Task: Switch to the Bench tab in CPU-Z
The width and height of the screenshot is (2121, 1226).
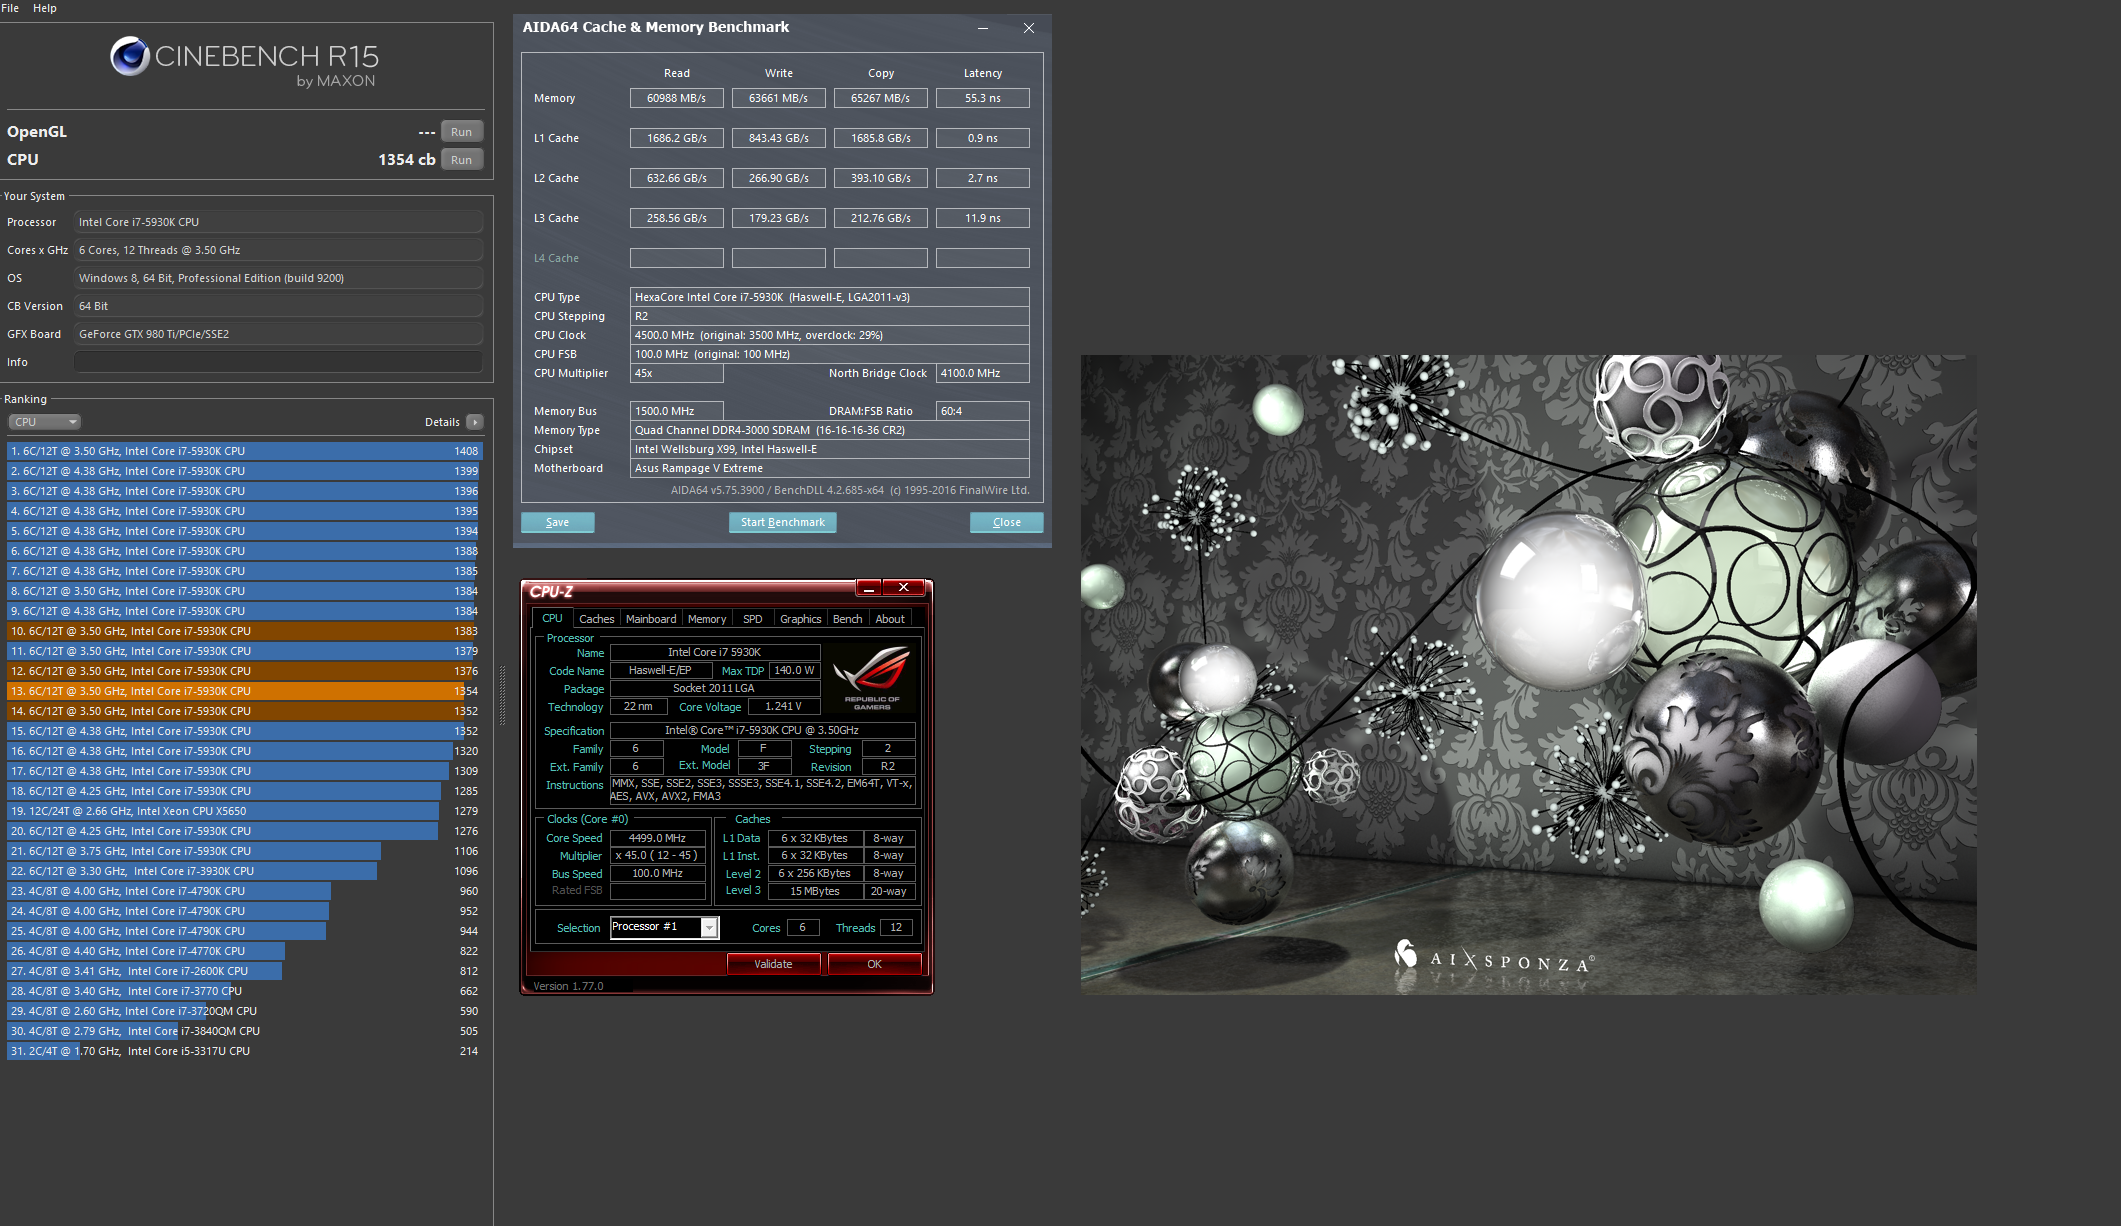Action: pos(848,619)
